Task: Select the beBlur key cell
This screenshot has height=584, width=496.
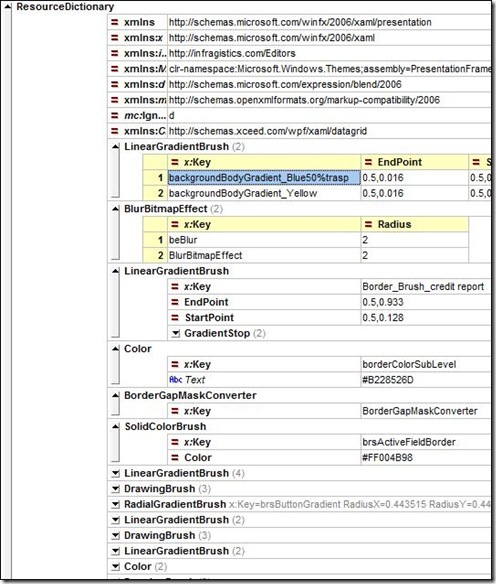Action: pos(264,240)
